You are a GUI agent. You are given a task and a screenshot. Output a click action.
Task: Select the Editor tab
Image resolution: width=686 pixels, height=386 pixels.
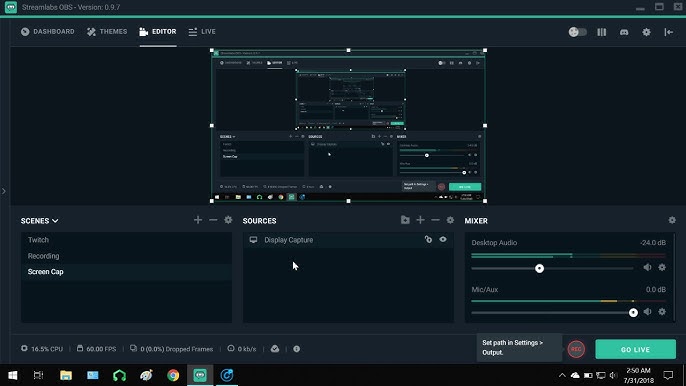(x=158, y=32)
